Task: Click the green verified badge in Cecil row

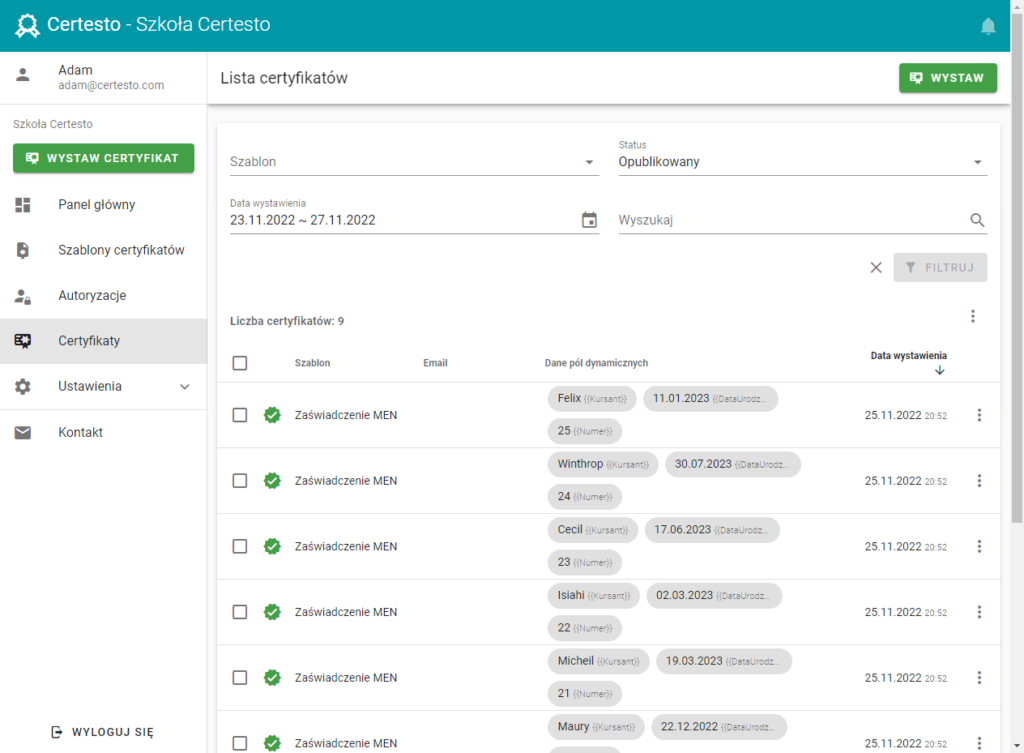Action: pos(272,547)
